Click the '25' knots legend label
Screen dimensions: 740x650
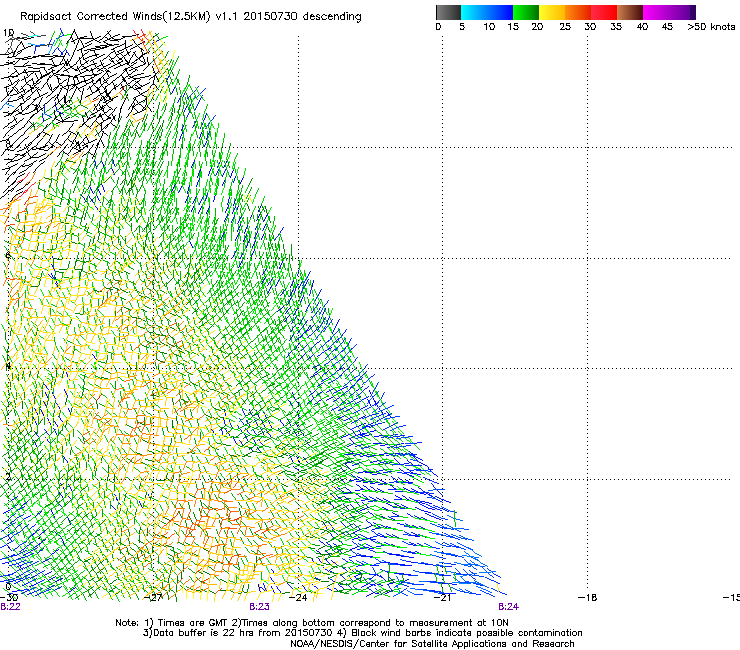(x=565, y=26)
